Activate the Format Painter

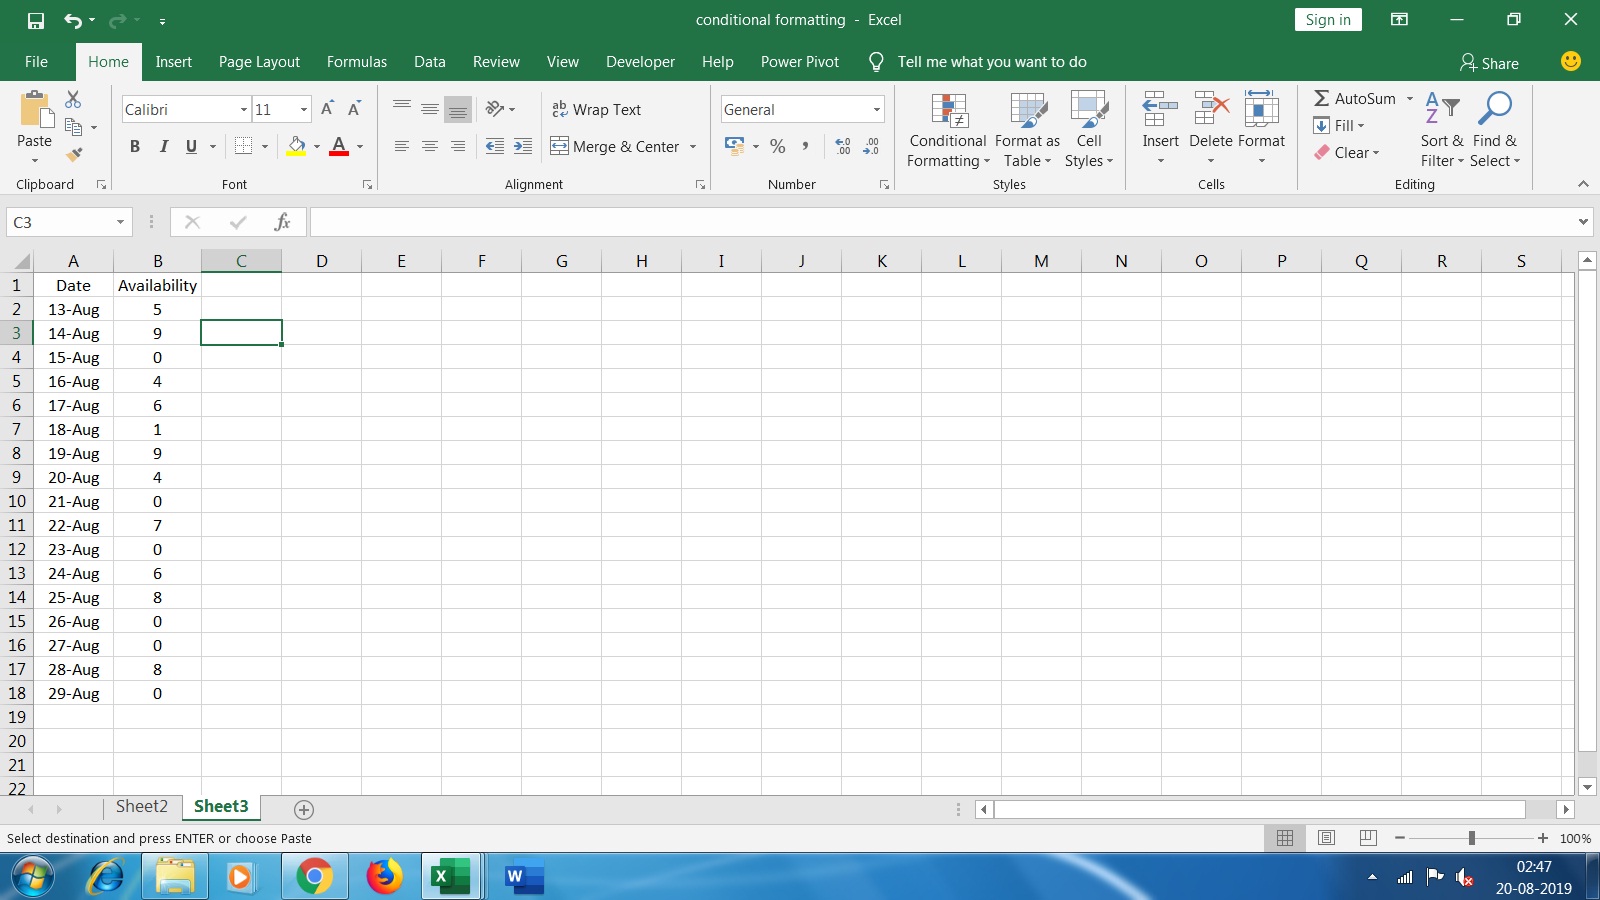click(x=73, y=155)
